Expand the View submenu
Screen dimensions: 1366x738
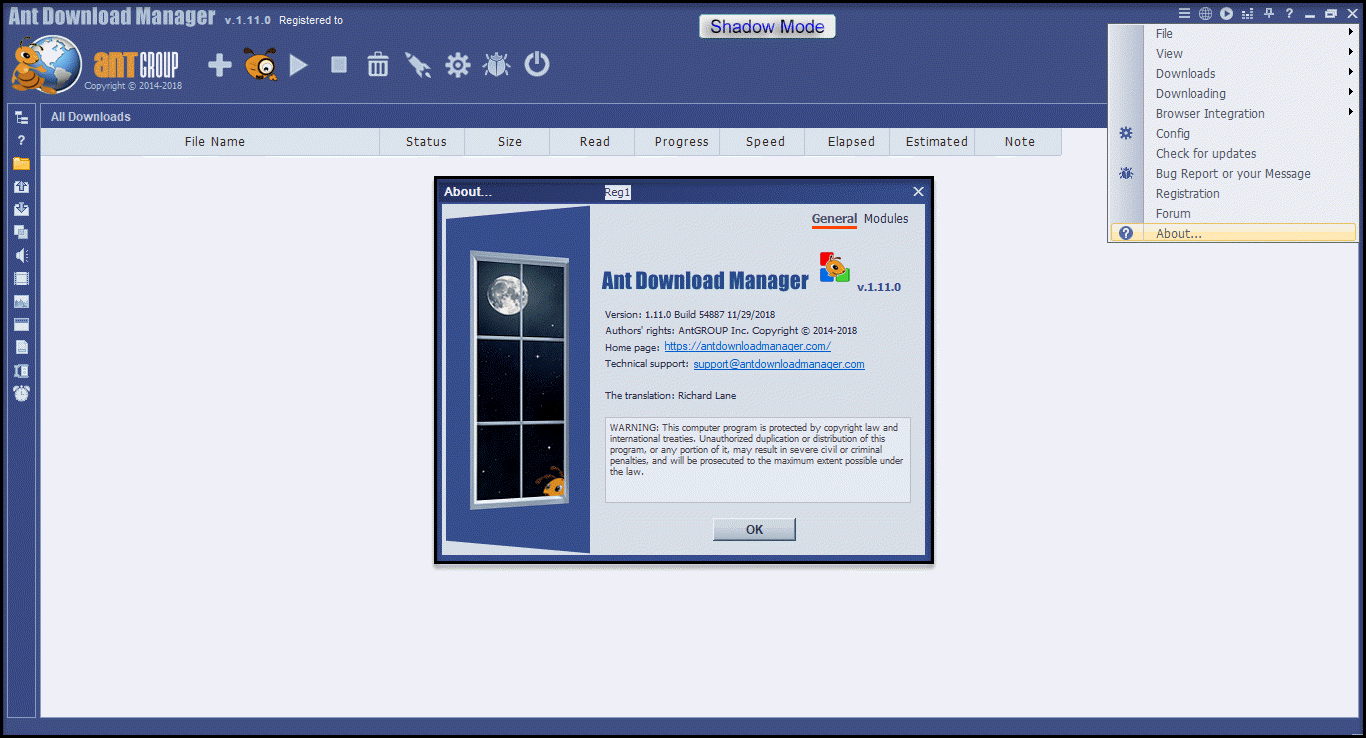tap(1232, 54)
